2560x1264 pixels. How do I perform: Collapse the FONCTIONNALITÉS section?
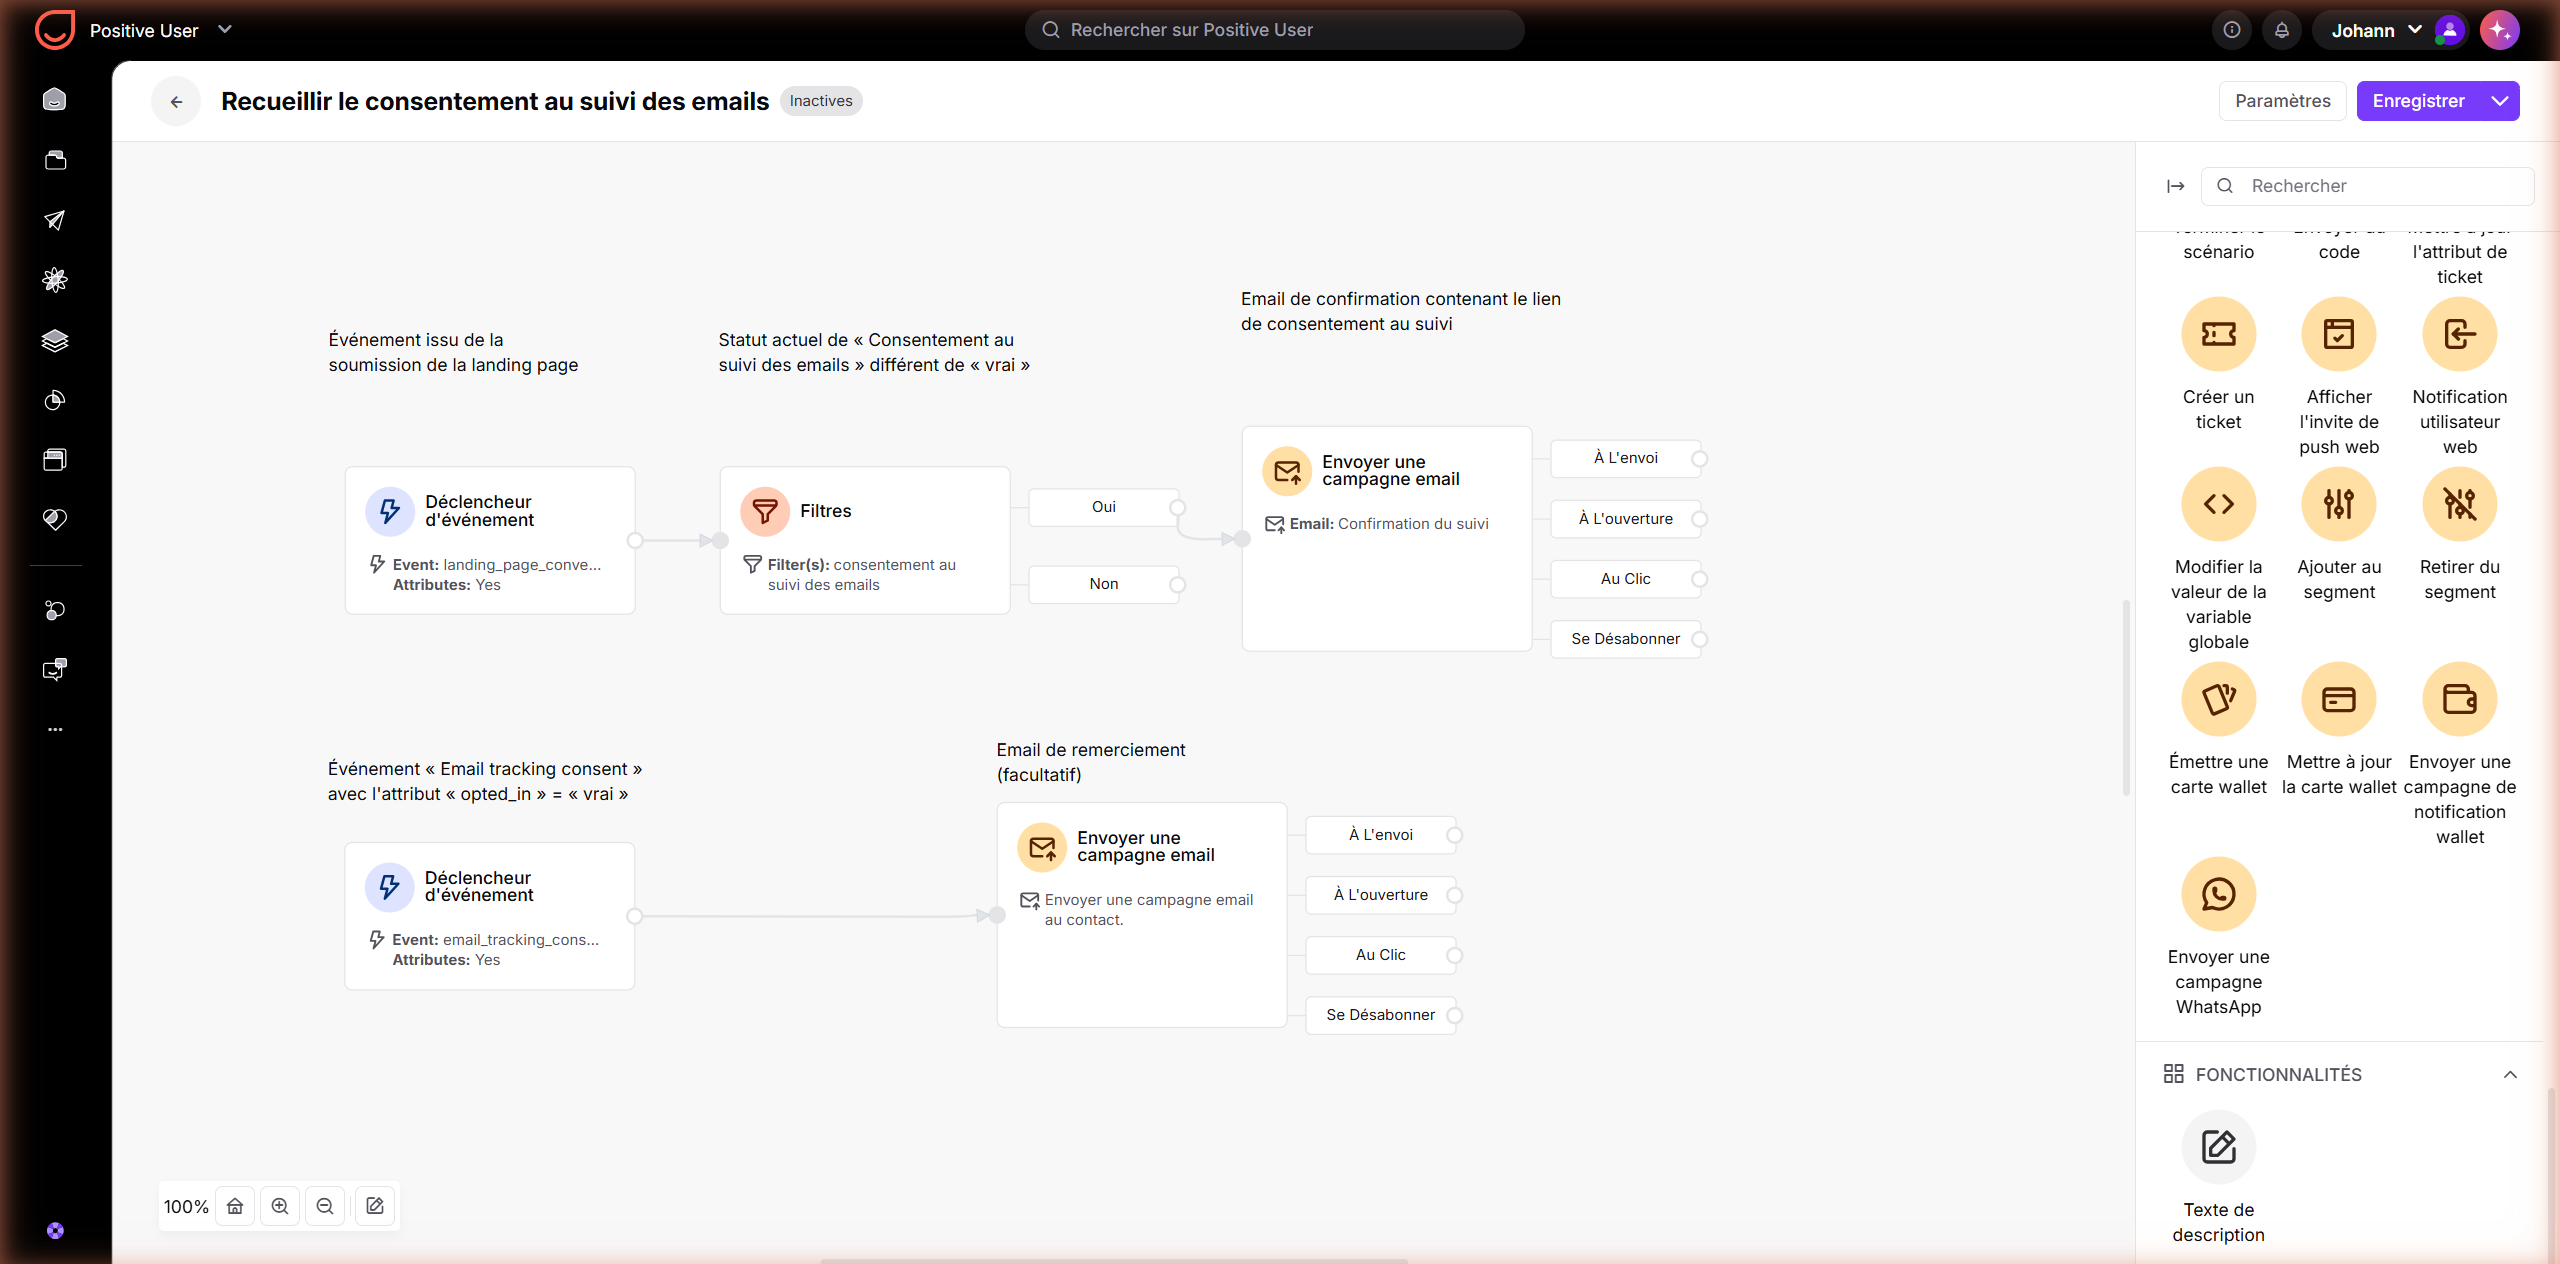(2510, 1074)
